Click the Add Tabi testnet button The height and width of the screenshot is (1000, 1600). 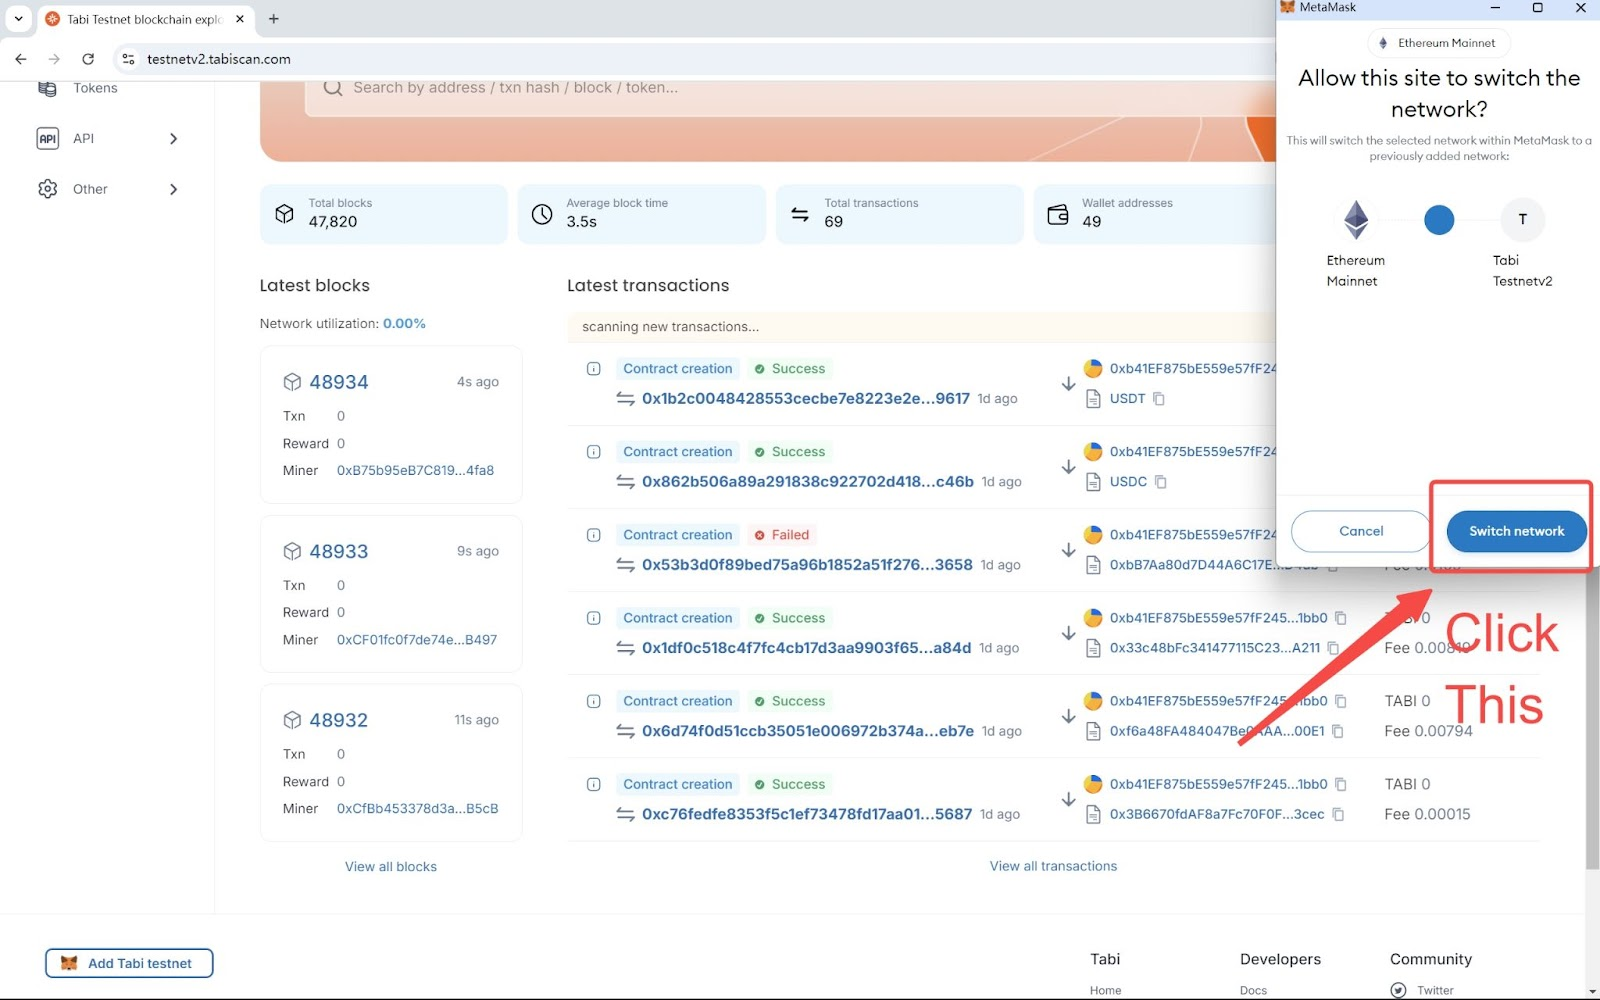(129, 963)
